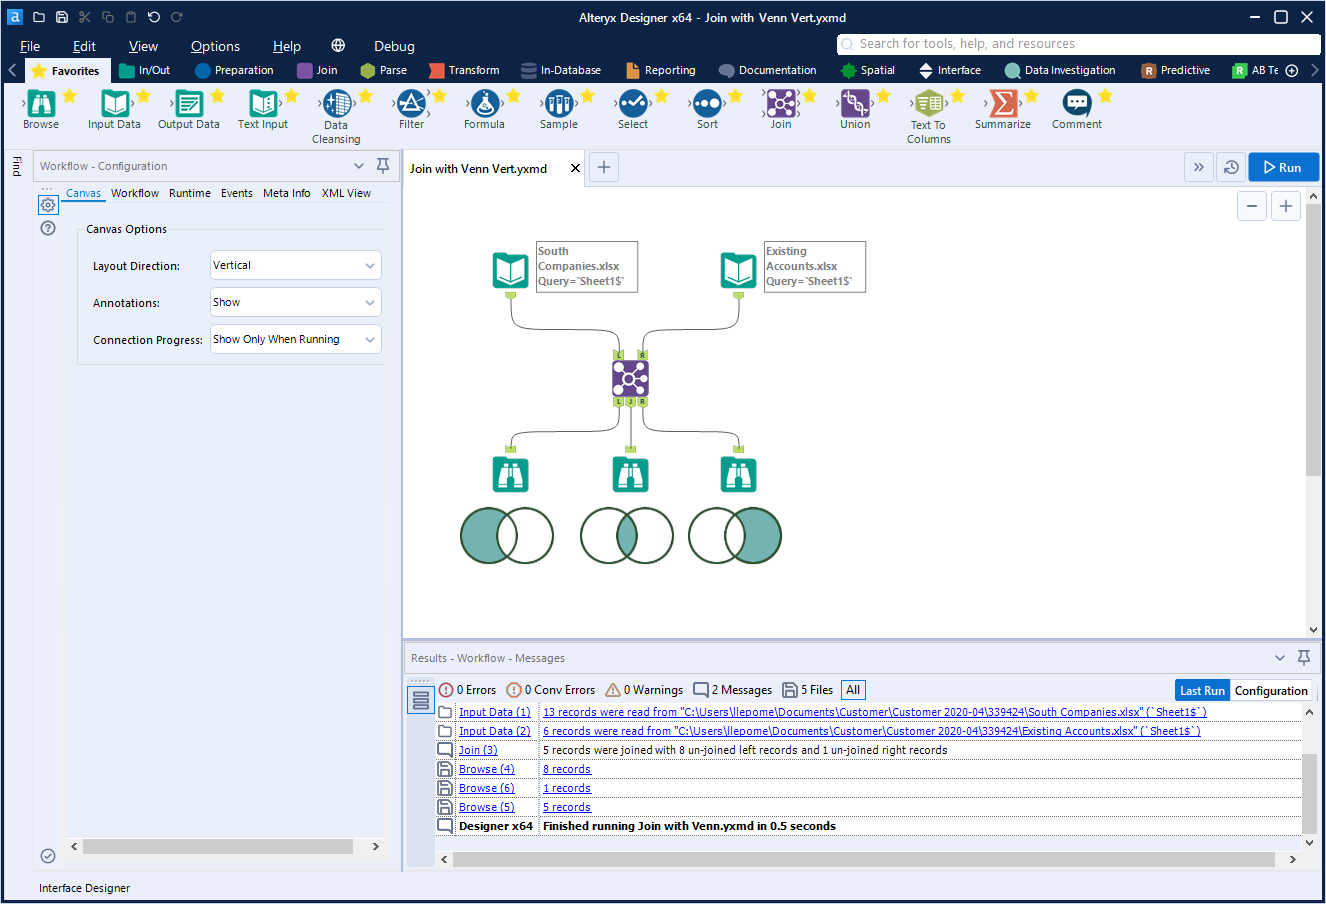Select the Summarize tool
Image resolution: width=1326 pixels, height=904 pixels.
1003,104
